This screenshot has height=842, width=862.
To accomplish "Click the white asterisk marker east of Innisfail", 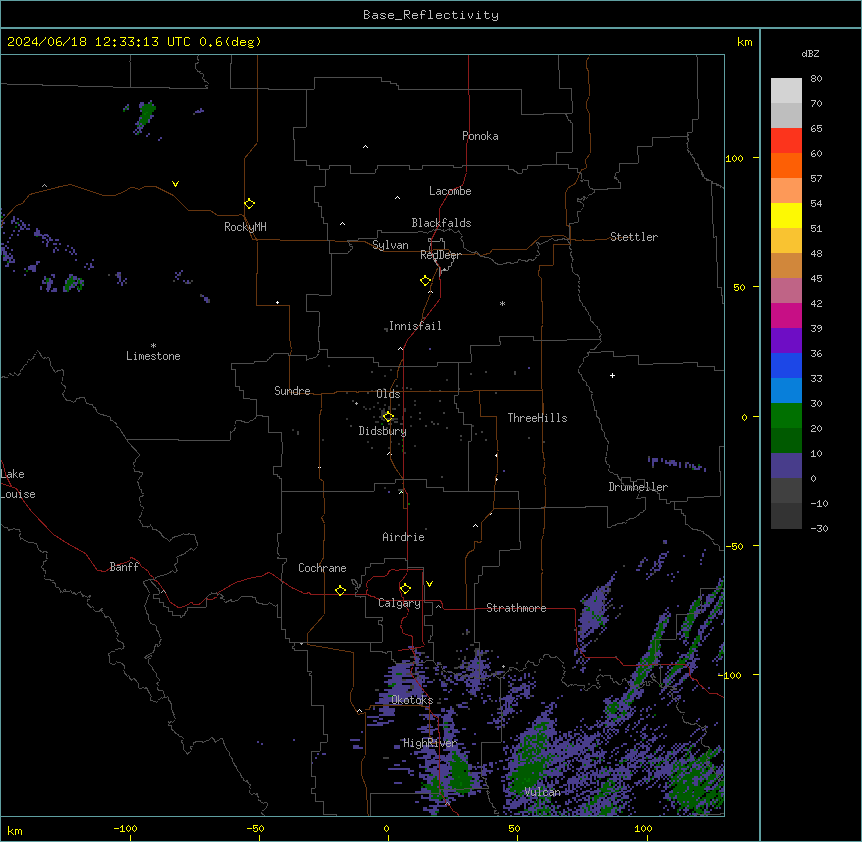I will tap(502, 303).
